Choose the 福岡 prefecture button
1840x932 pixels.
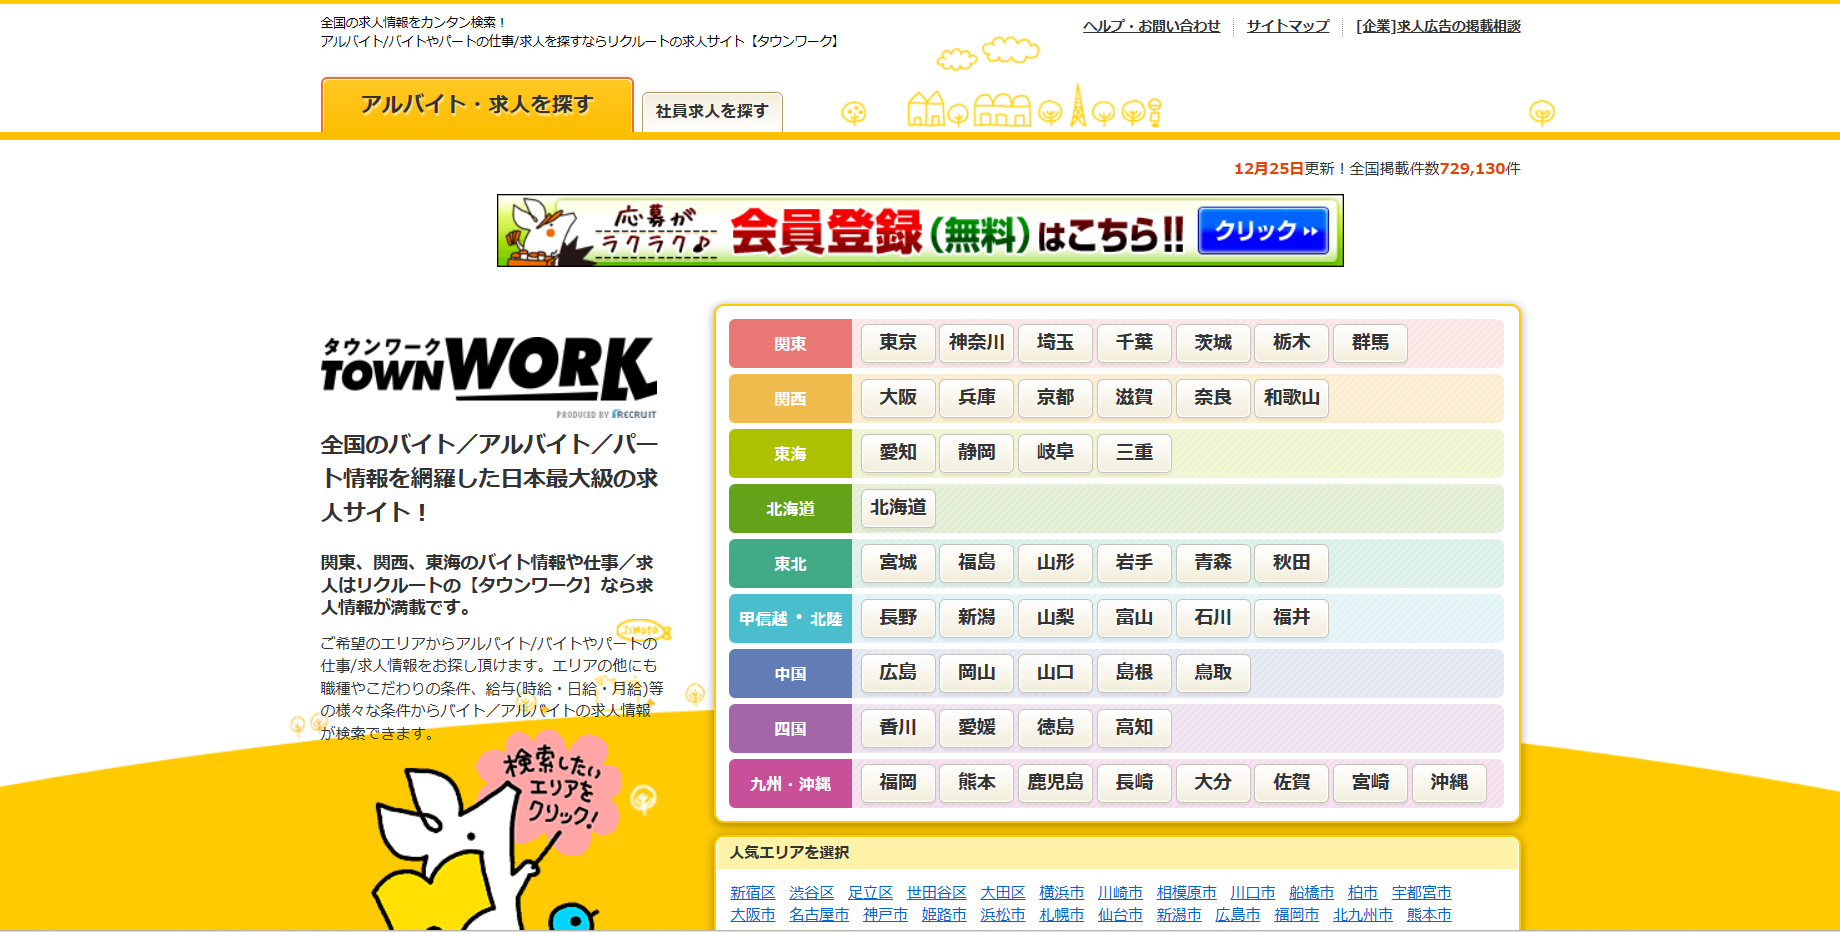(898, 783)
